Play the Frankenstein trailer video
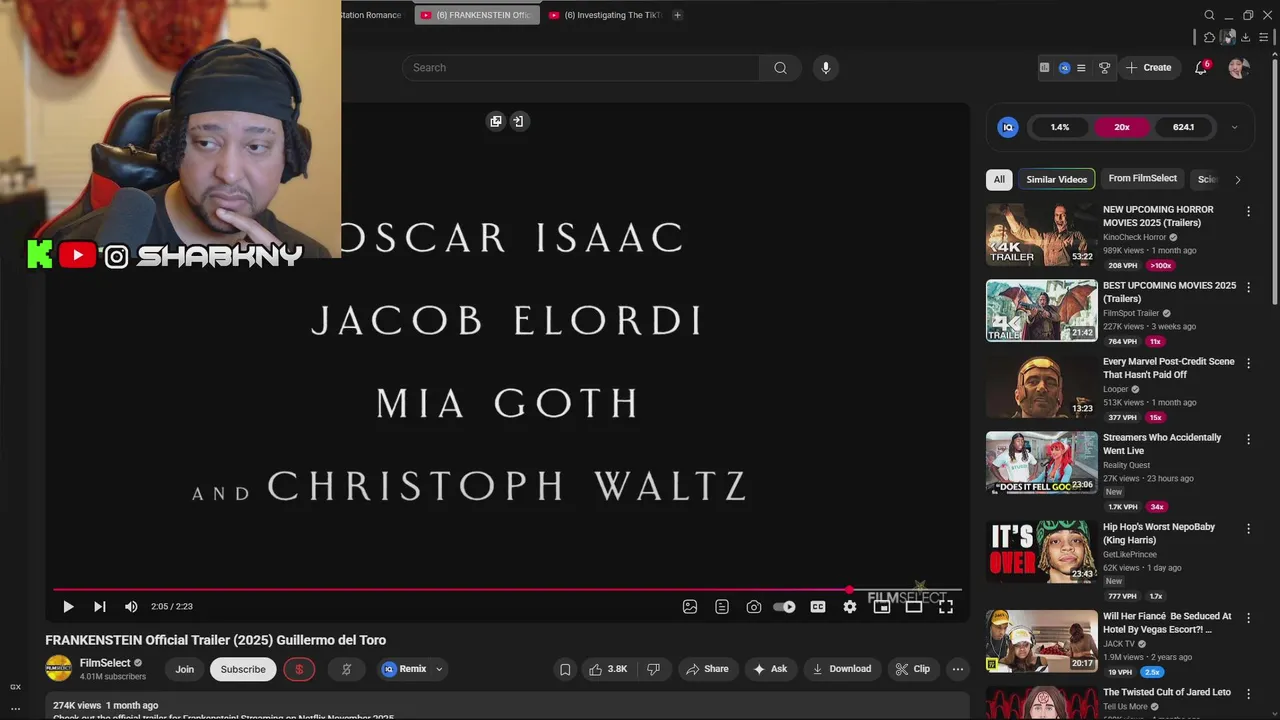The width and height of the screenshot is (1280, 720). (68, 606)
